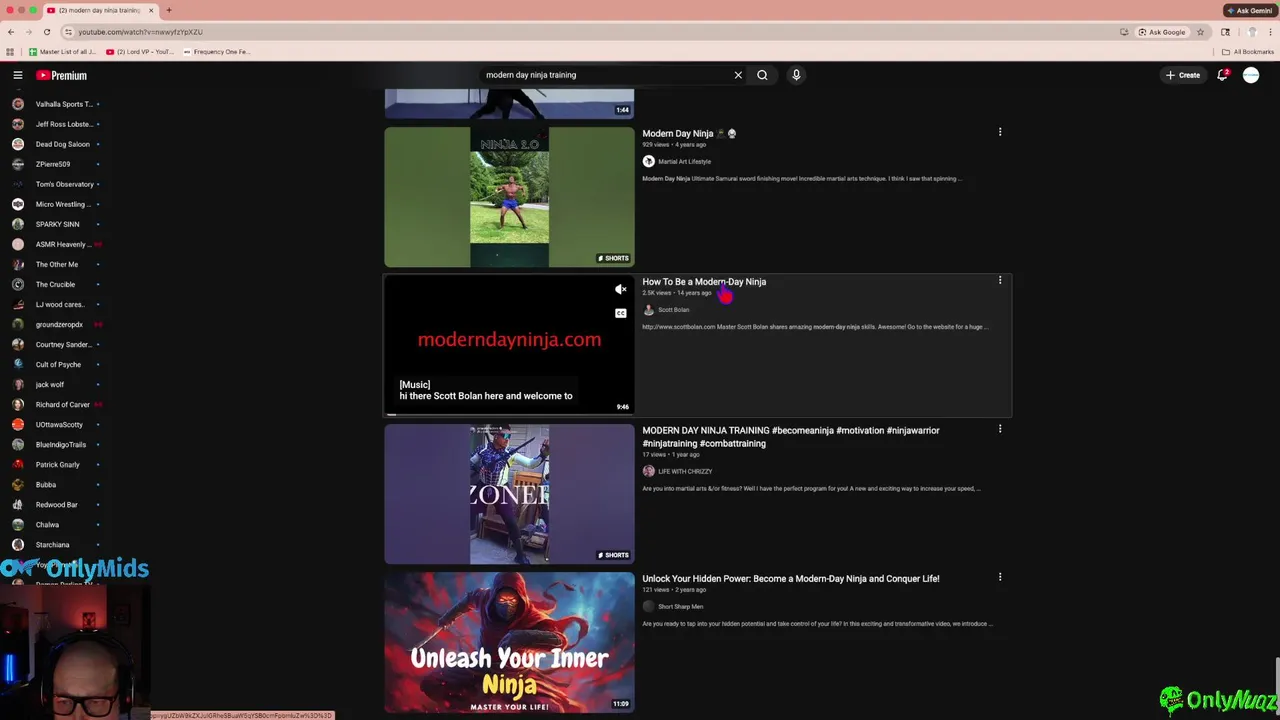Open Unlock Your Hidden Power video title
This screenshot has width=1280, height=720.
(791, 579)
